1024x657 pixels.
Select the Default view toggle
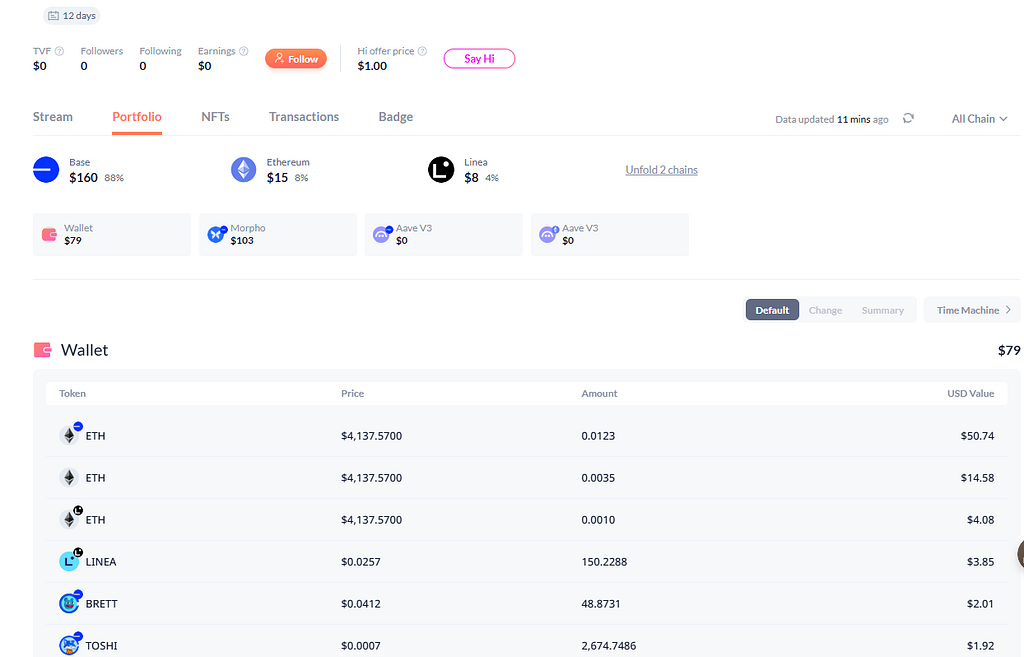click(772, 310)
